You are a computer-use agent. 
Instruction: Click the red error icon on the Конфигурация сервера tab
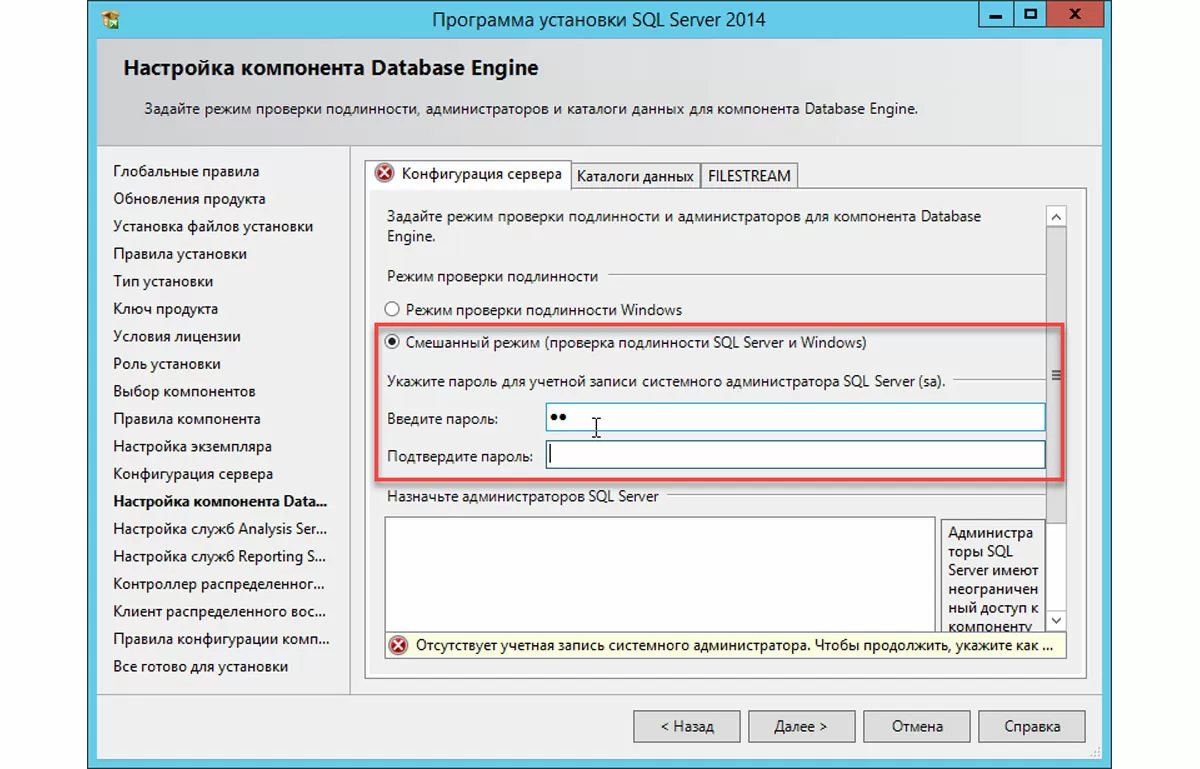pyautogui.click(x=384, y=174)
